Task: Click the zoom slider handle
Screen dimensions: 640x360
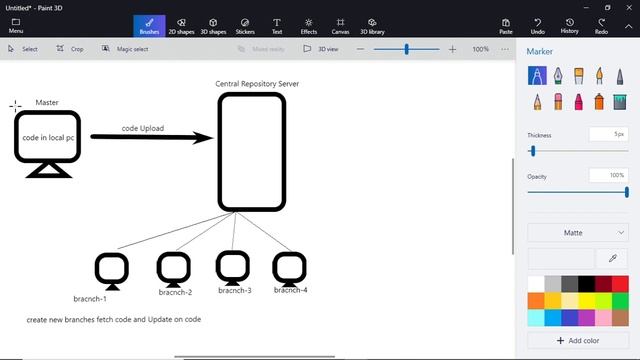Action: pos(407,49)
